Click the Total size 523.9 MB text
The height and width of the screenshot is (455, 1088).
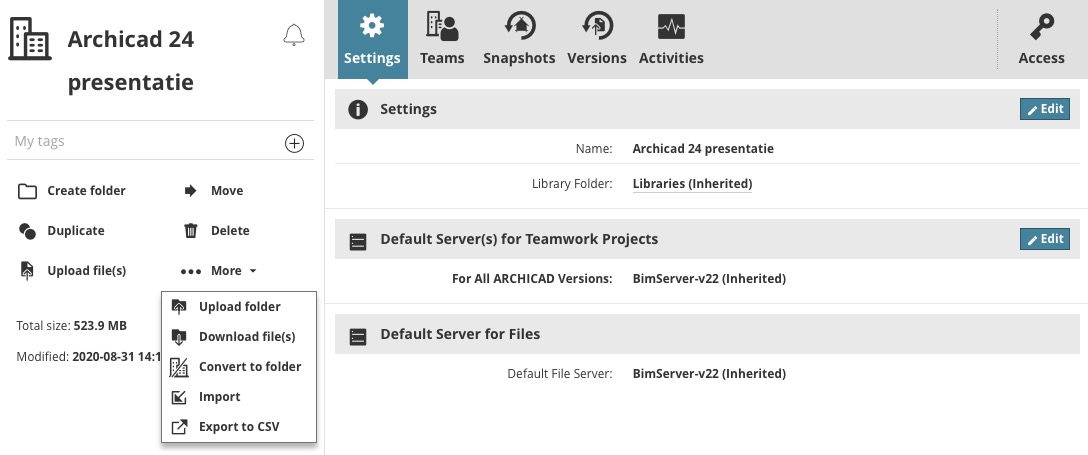71,326
